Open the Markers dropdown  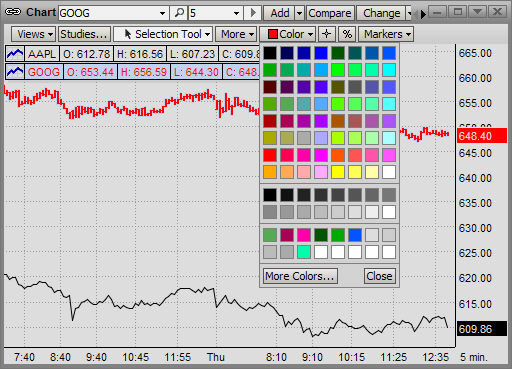click(386, 34)
